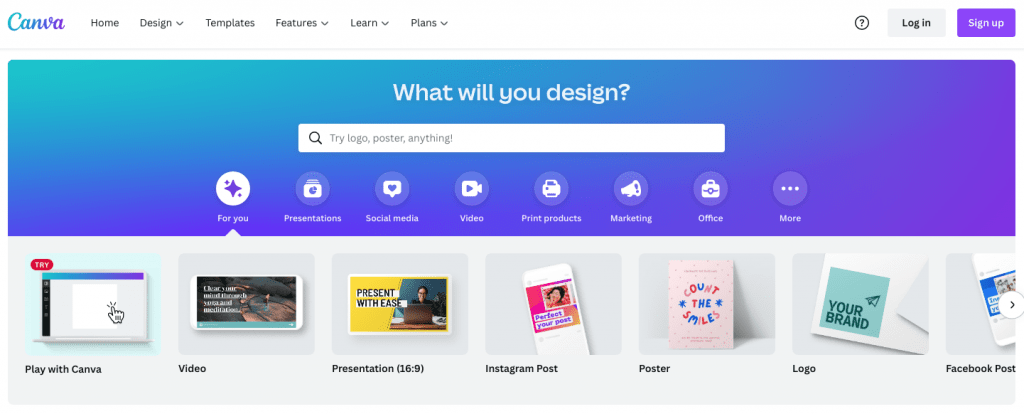Viewport: 1024px width, 414px height.
Task: Open the Instagram Post thumbnail
Action: tap(553, 304)
